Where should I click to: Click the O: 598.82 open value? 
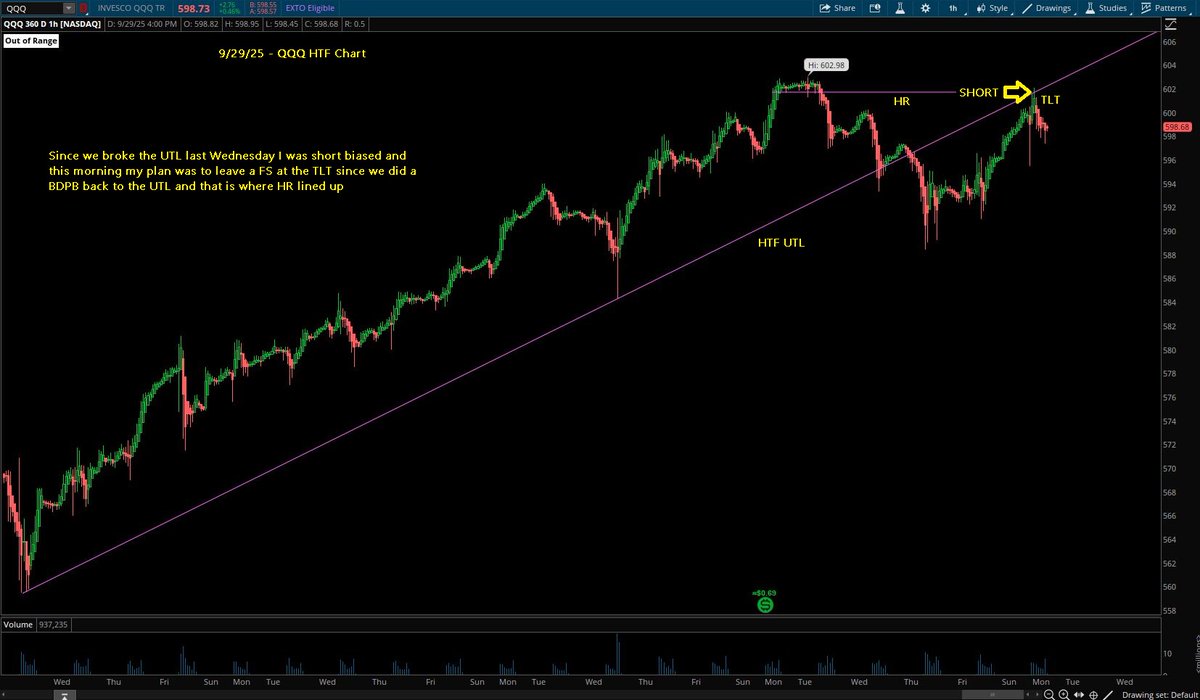[x=202, y=24]
